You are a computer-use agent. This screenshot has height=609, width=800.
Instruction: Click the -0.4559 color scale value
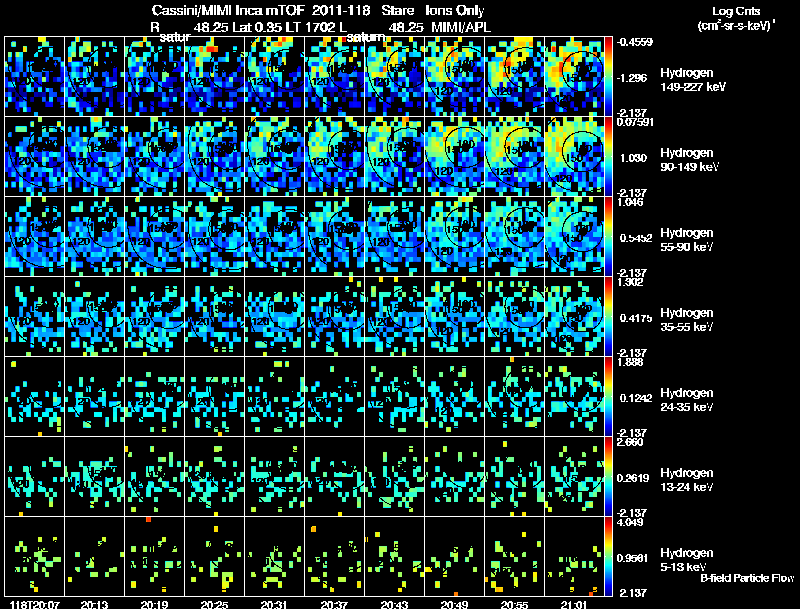[635, 42]
